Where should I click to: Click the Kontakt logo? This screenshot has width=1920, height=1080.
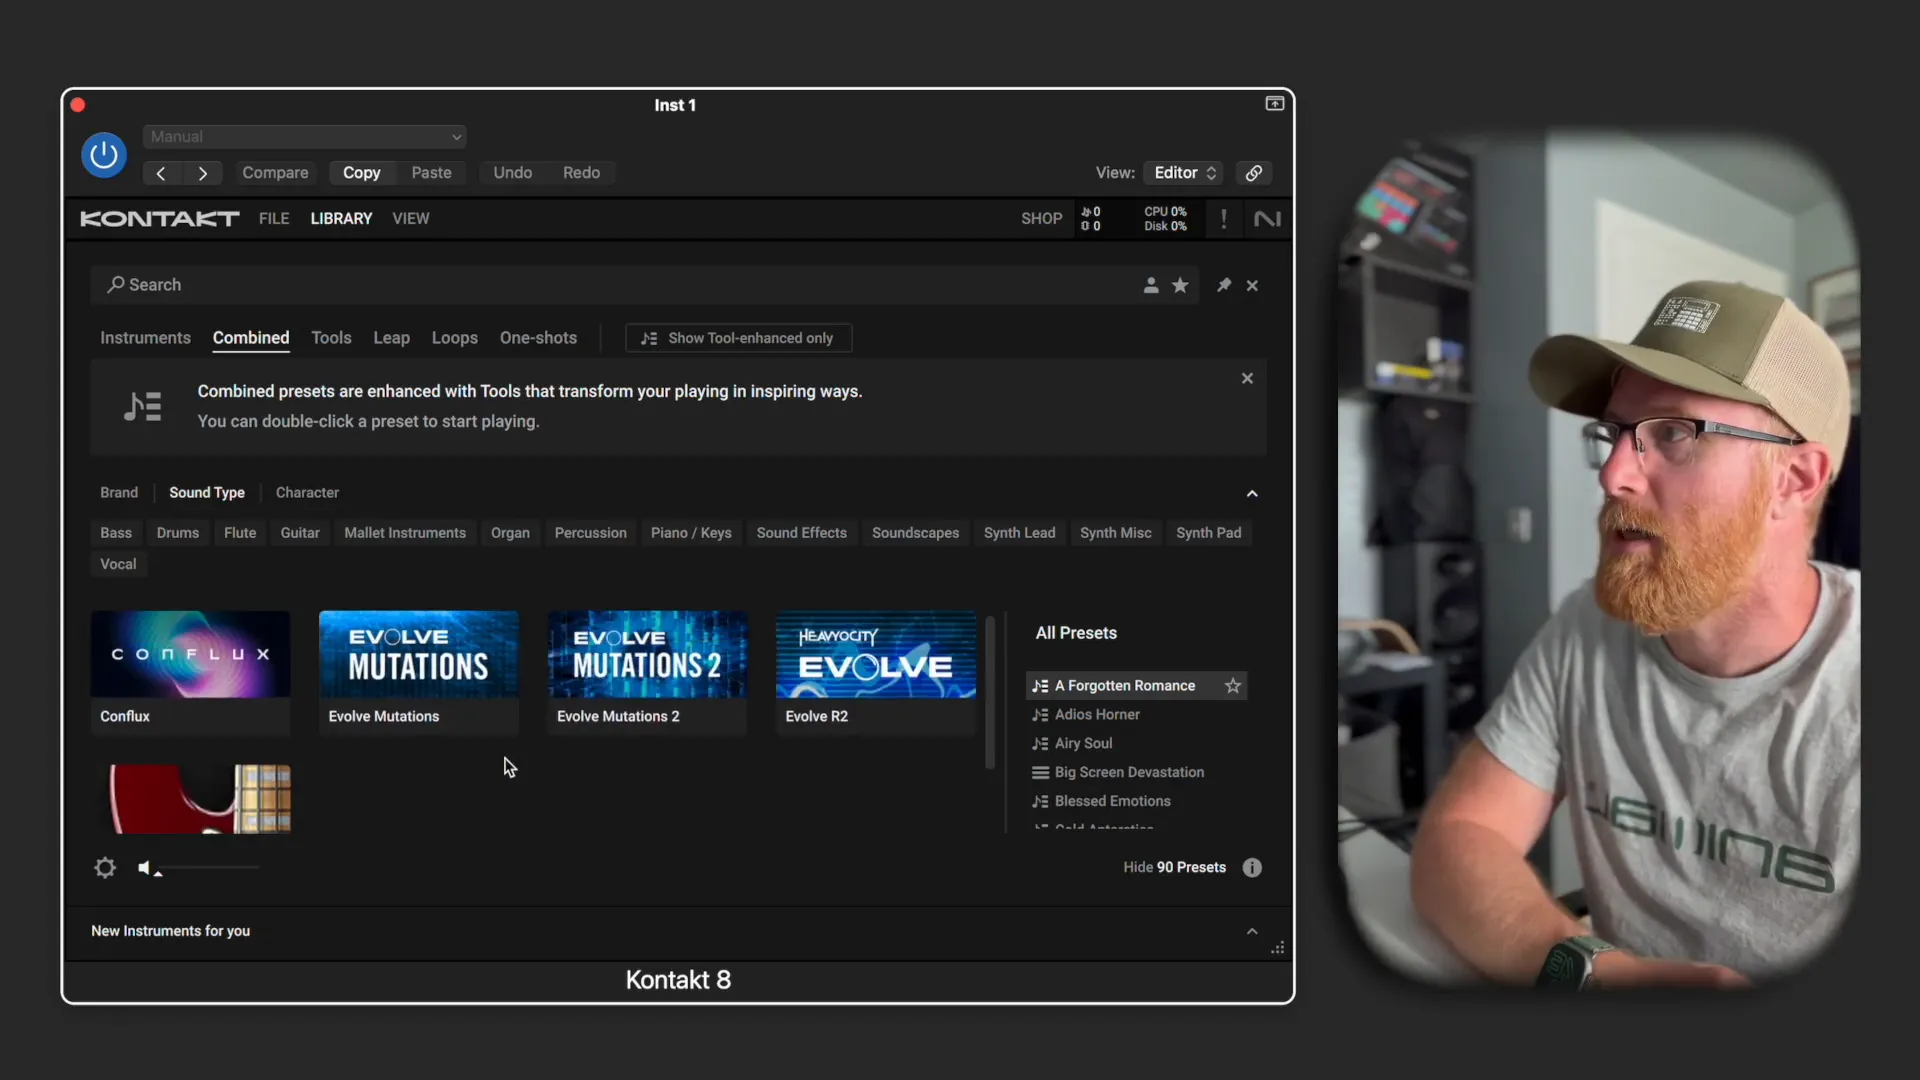point(159,219)
